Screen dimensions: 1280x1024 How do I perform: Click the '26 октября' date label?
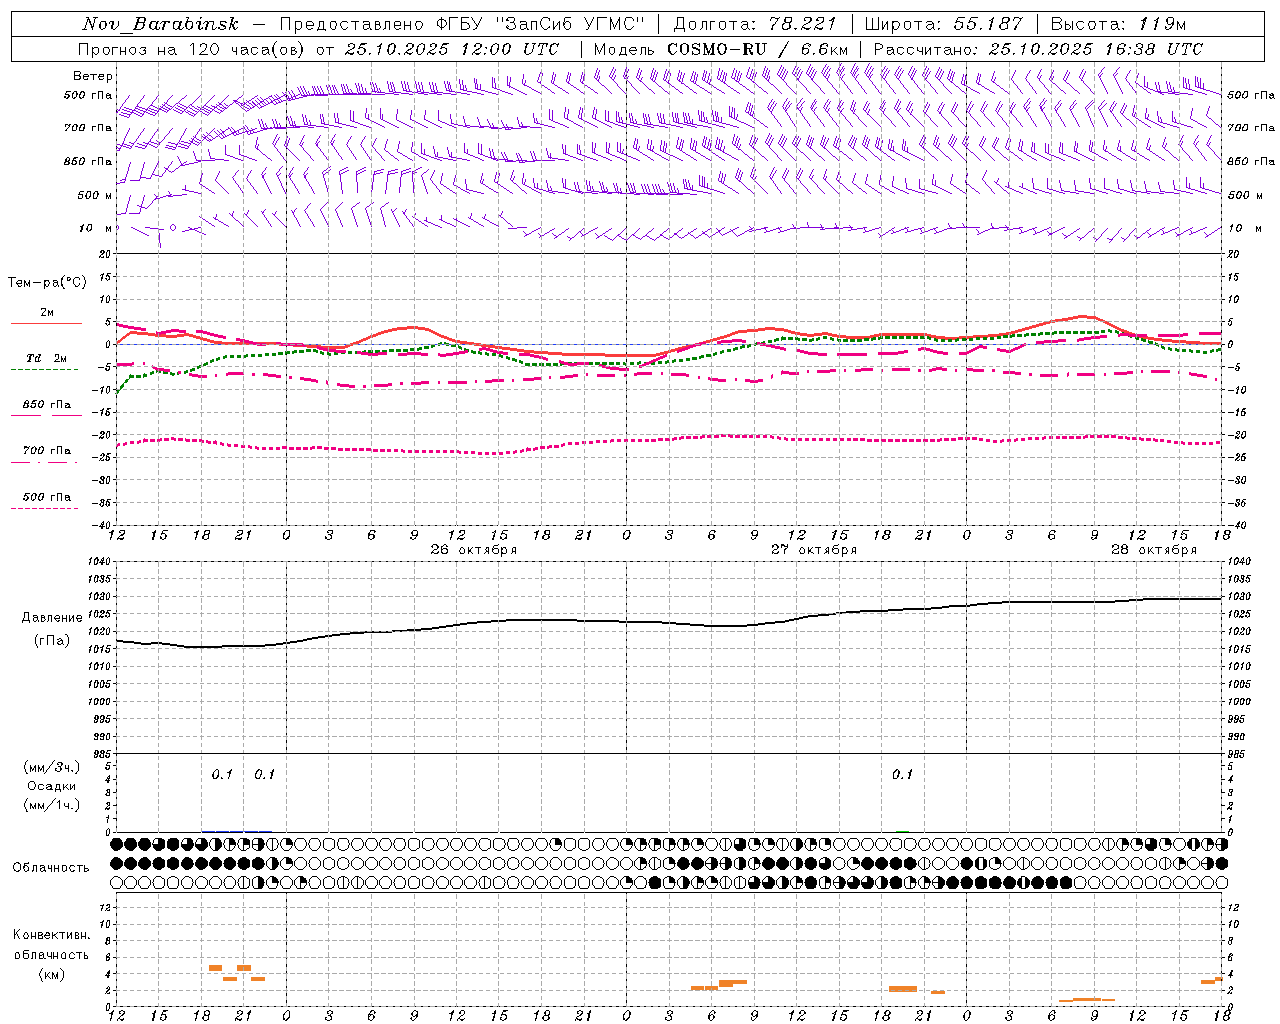click(474, 550)
